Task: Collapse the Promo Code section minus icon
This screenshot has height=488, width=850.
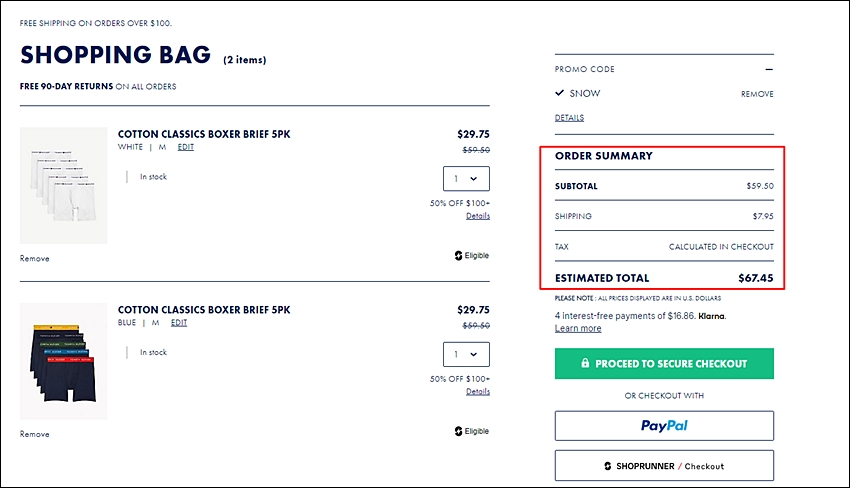Action: (x=769, y=69)
